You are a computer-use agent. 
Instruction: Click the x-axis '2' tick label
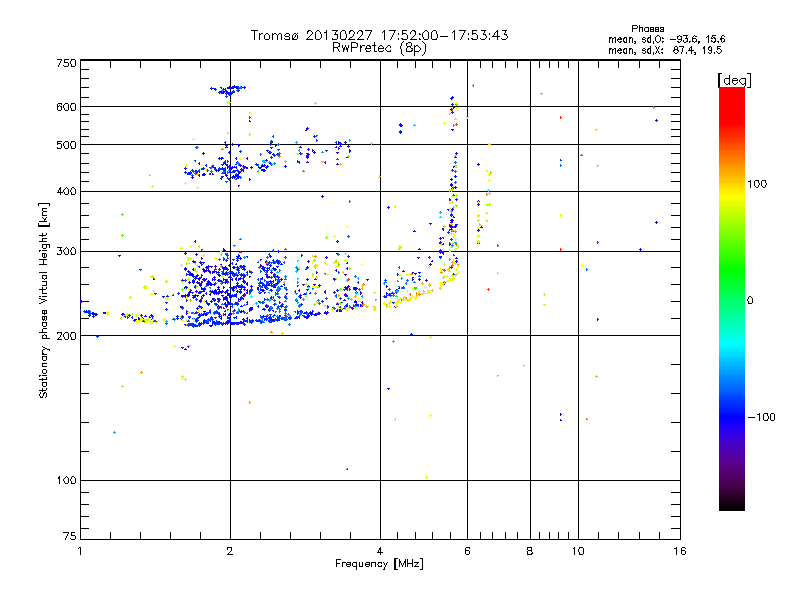point(230,551)
